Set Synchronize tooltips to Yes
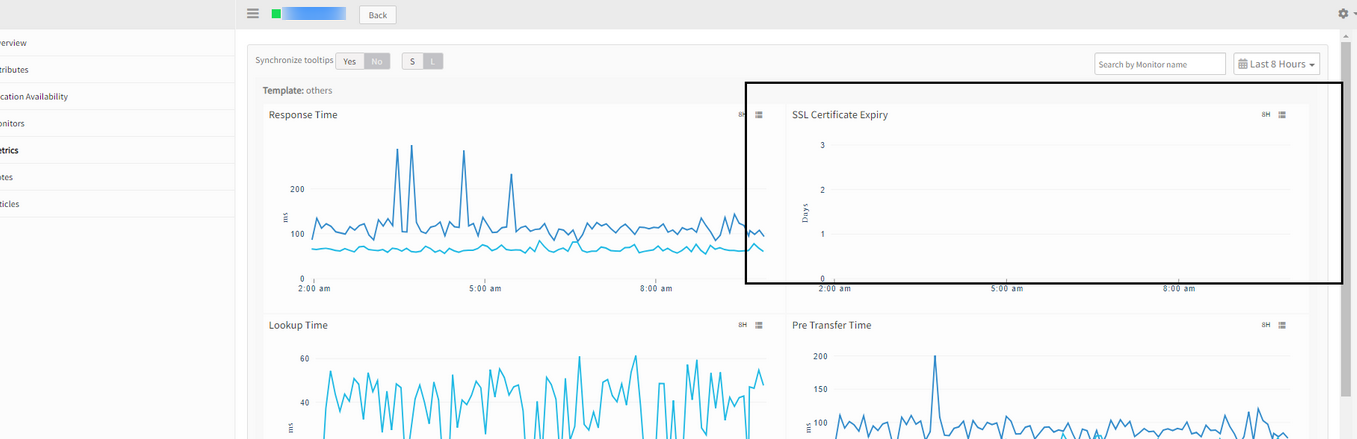This screenshot has height=439, width=1357. point(349,61)
